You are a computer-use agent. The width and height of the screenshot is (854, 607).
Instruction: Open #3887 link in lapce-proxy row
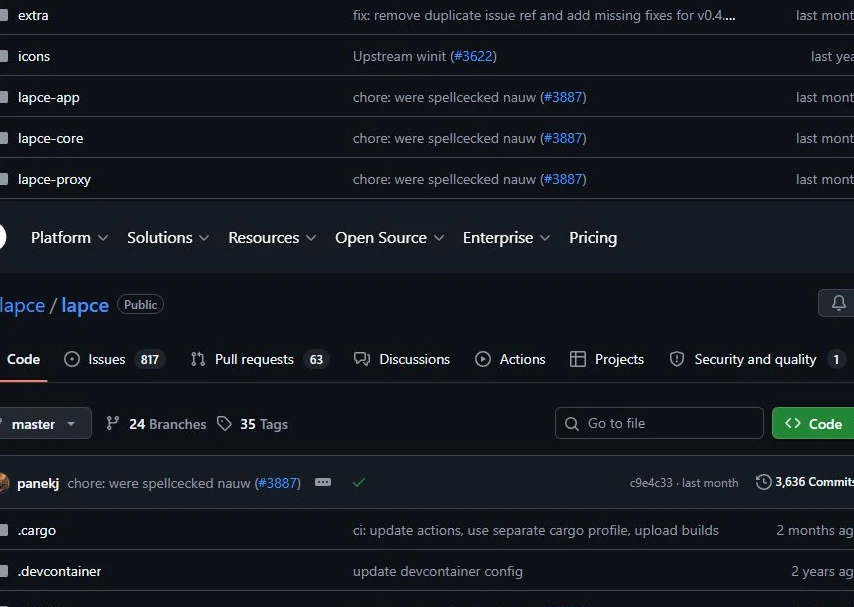[563, 179]
